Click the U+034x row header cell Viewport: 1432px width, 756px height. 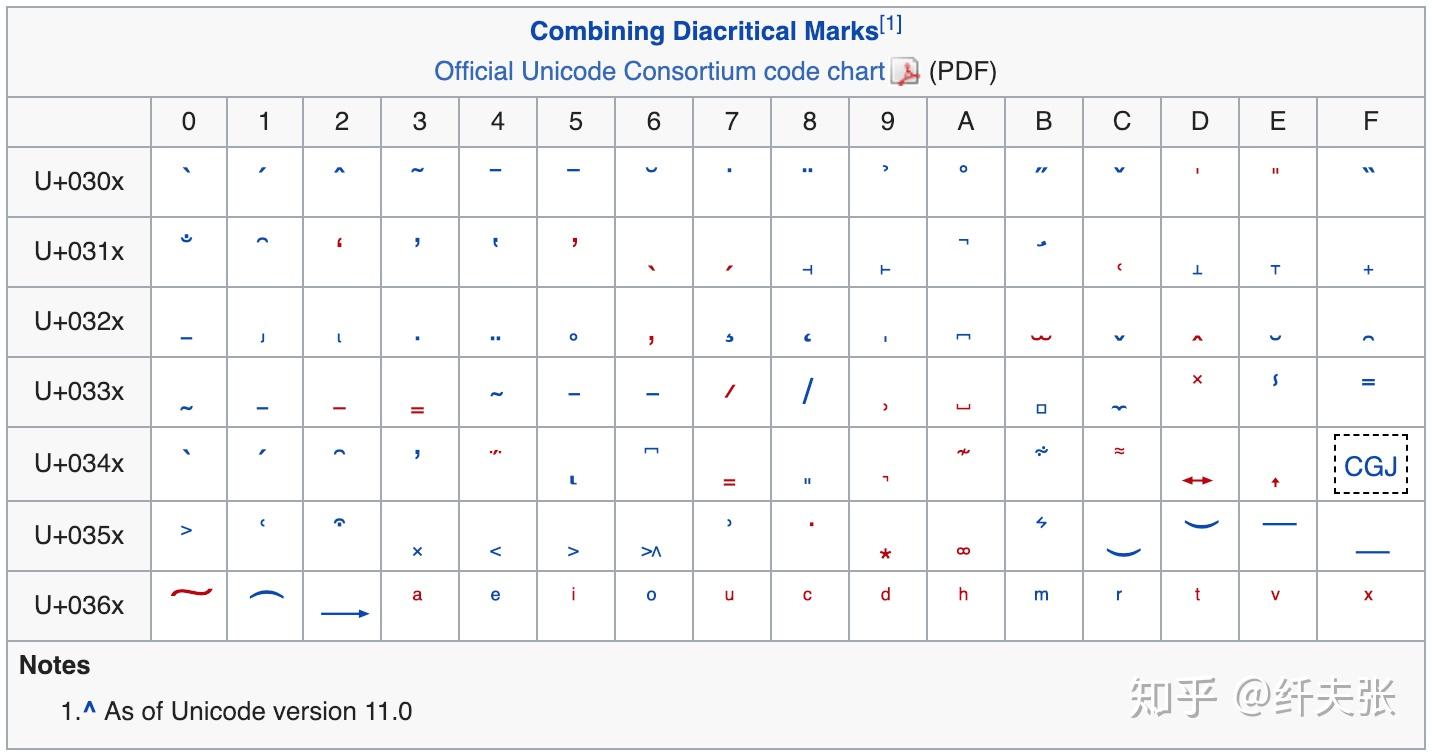[x=79, y=464]
